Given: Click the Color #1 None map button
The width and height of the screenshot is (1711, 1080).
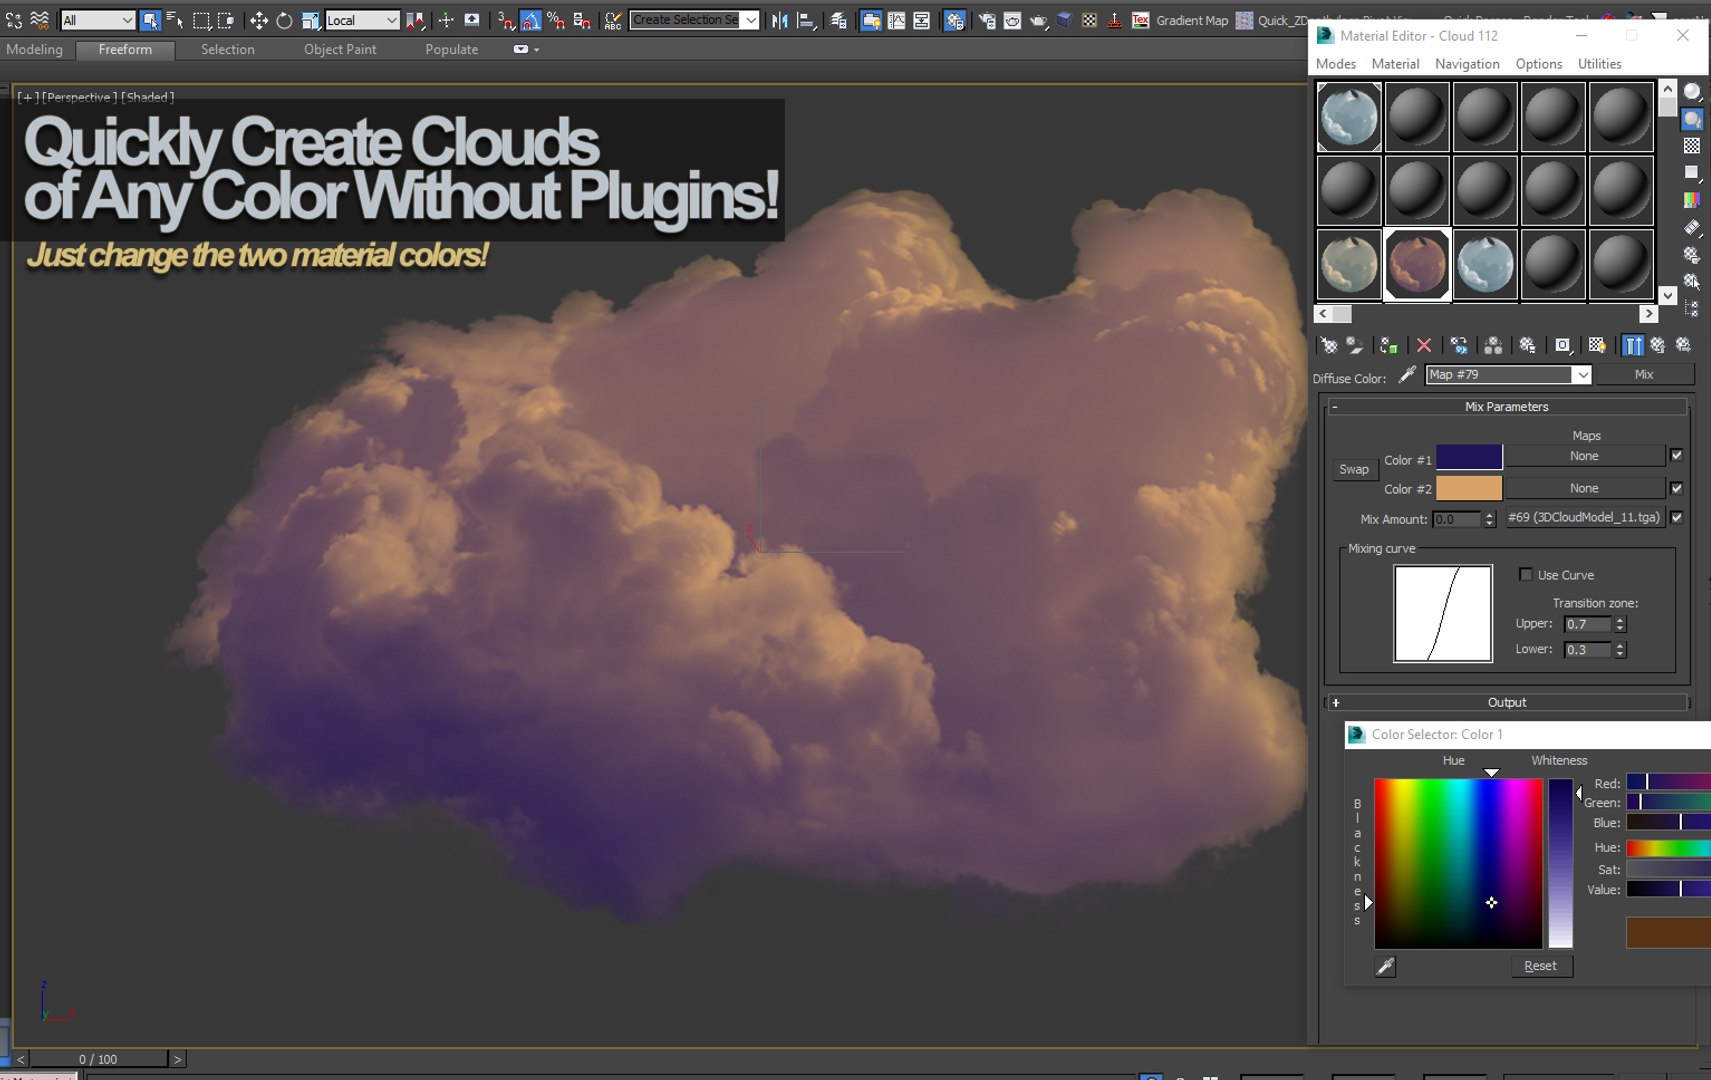Looking at the screenshot, I should click(x=1584, y=456).
